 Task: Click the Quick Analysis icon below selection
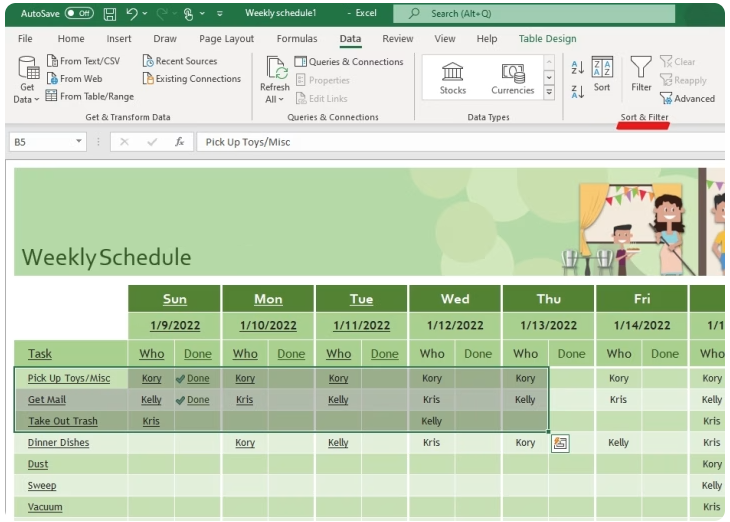tap(560, 443)
